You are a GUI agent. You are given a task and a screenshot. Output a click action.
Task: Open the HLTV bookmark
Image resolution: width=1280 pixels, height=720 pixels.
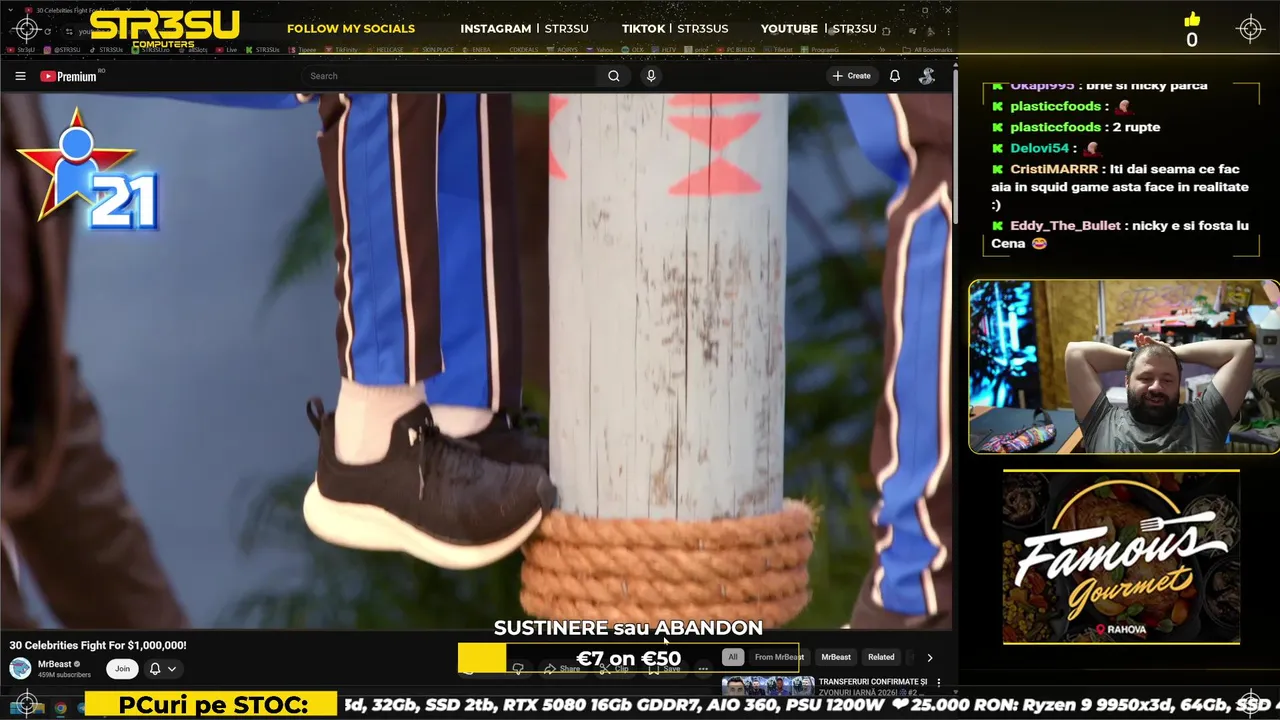[666, 49]
